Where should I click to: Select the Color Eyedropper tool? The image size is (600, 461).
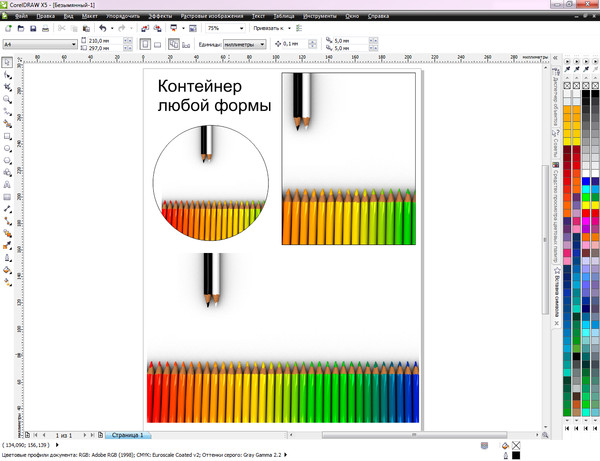(7, 246)
